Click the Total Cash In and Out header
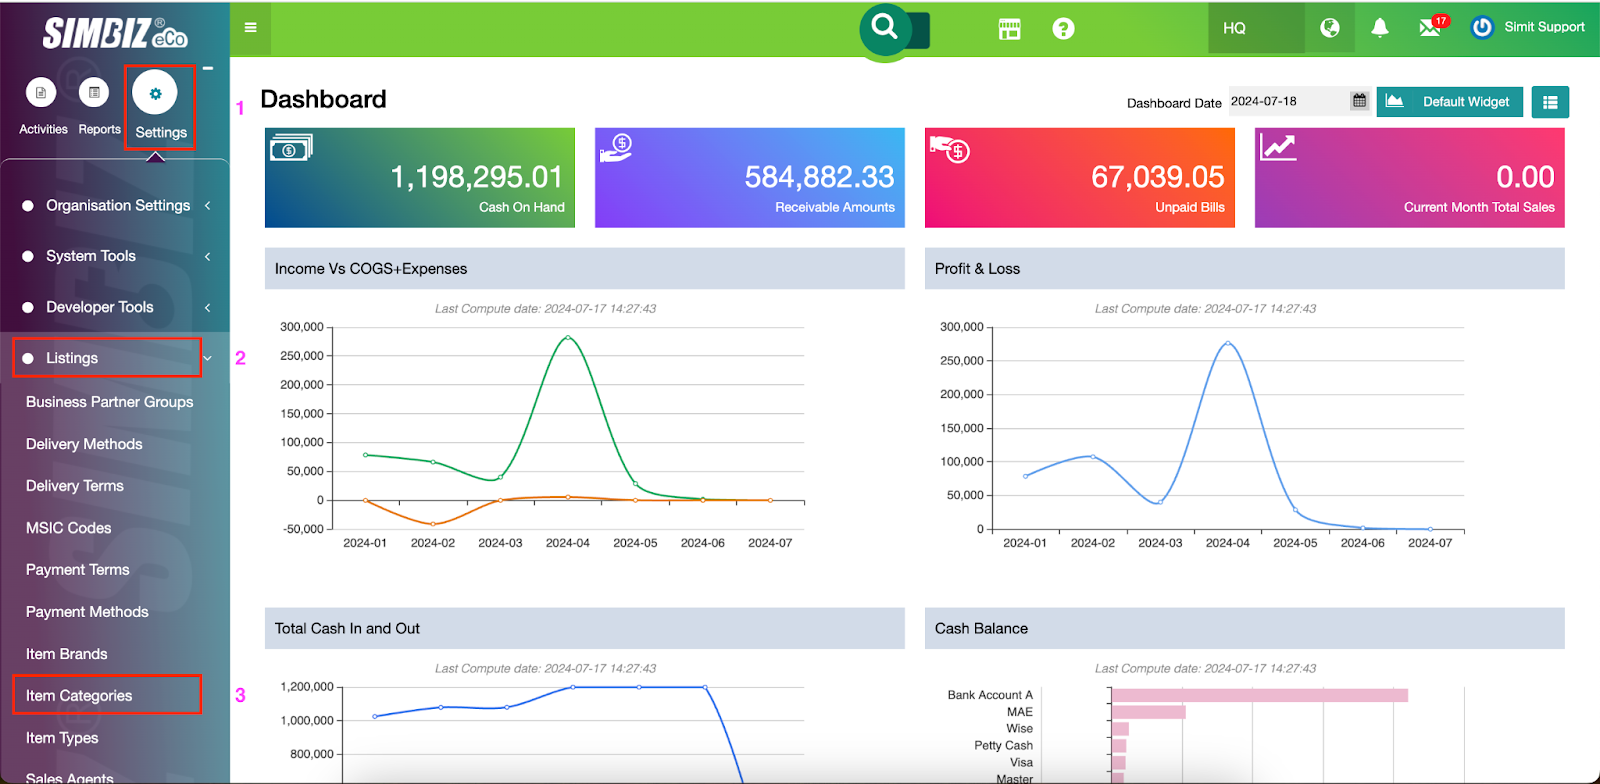The height and width of the screenshot is (784, 1600). tap(585, 629)
